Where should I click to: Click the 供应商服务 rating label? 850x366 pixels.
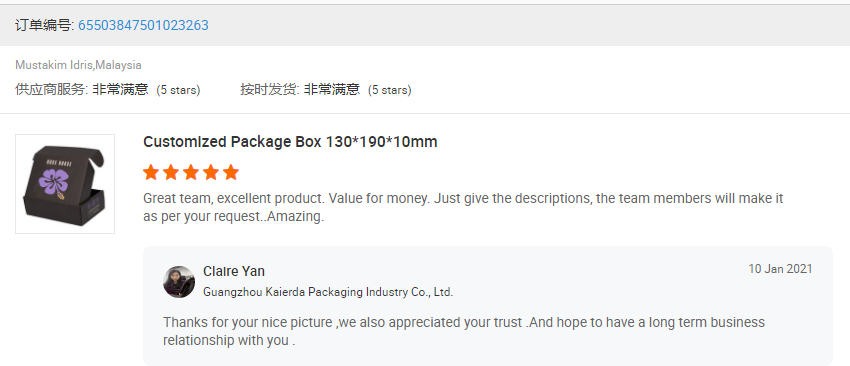[x=51, y=89]
